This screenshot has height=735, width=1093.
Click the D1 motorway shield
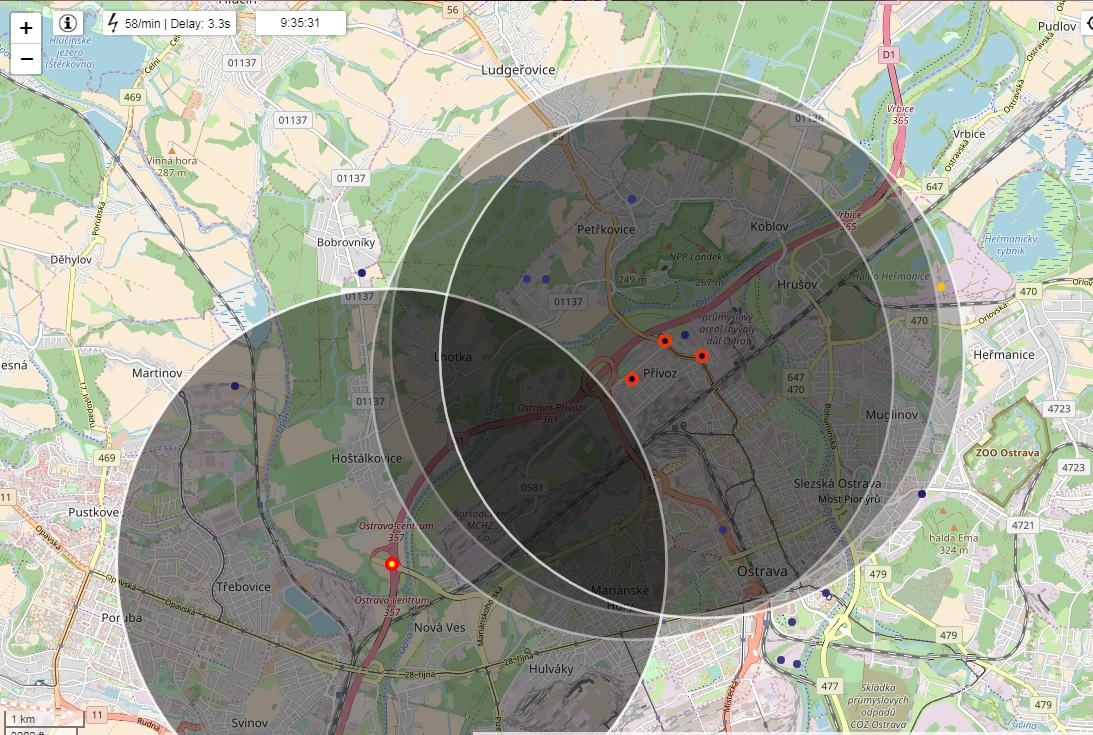pyautogui.click(x=888, y=54)
